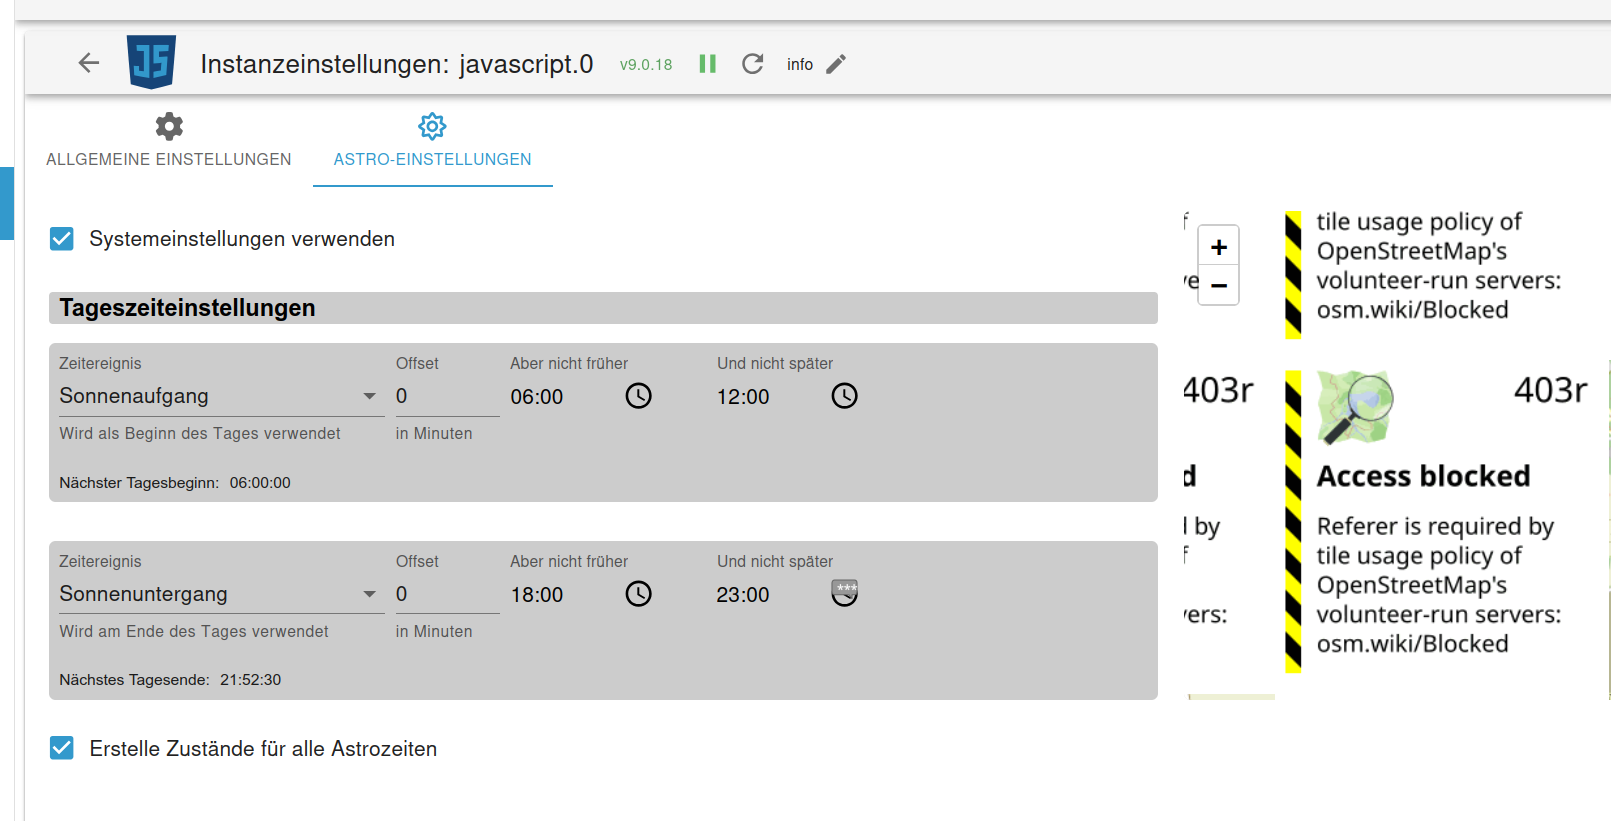Click the Allgemeine Einstellungen gear icon
This screenshot has width=1611, height=821.
169,126
